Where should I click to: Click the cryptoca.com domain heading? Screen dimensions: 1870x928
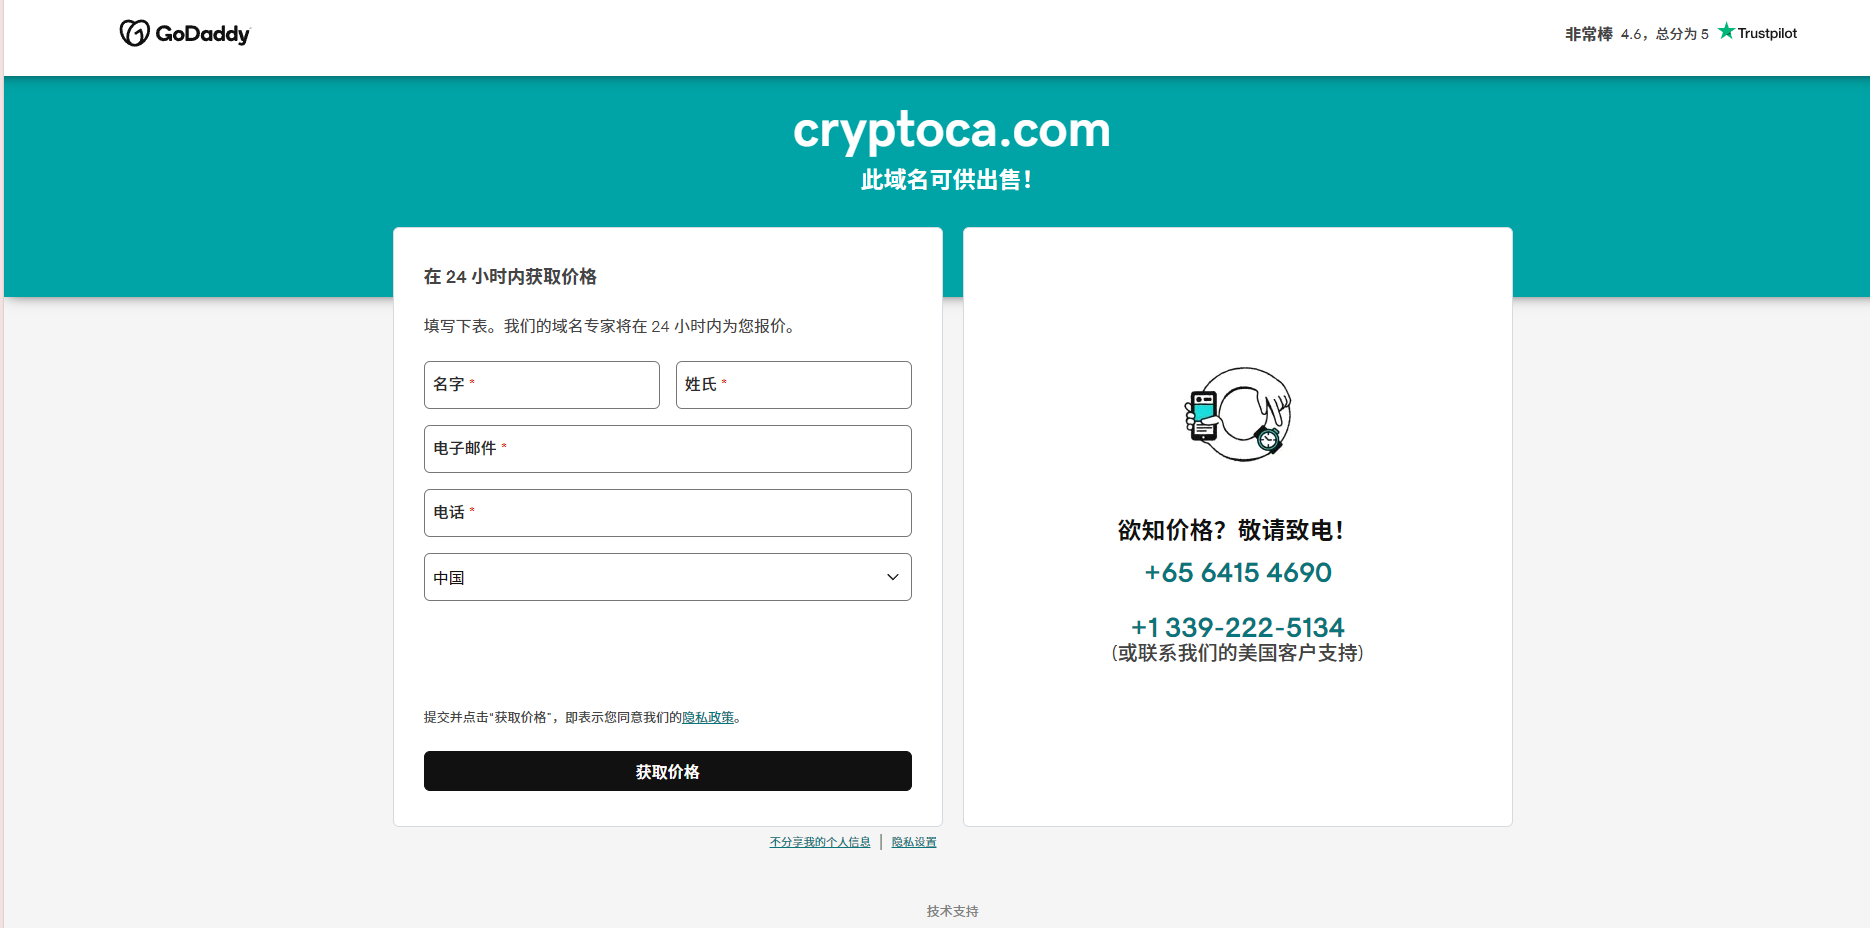click(952, 130)
